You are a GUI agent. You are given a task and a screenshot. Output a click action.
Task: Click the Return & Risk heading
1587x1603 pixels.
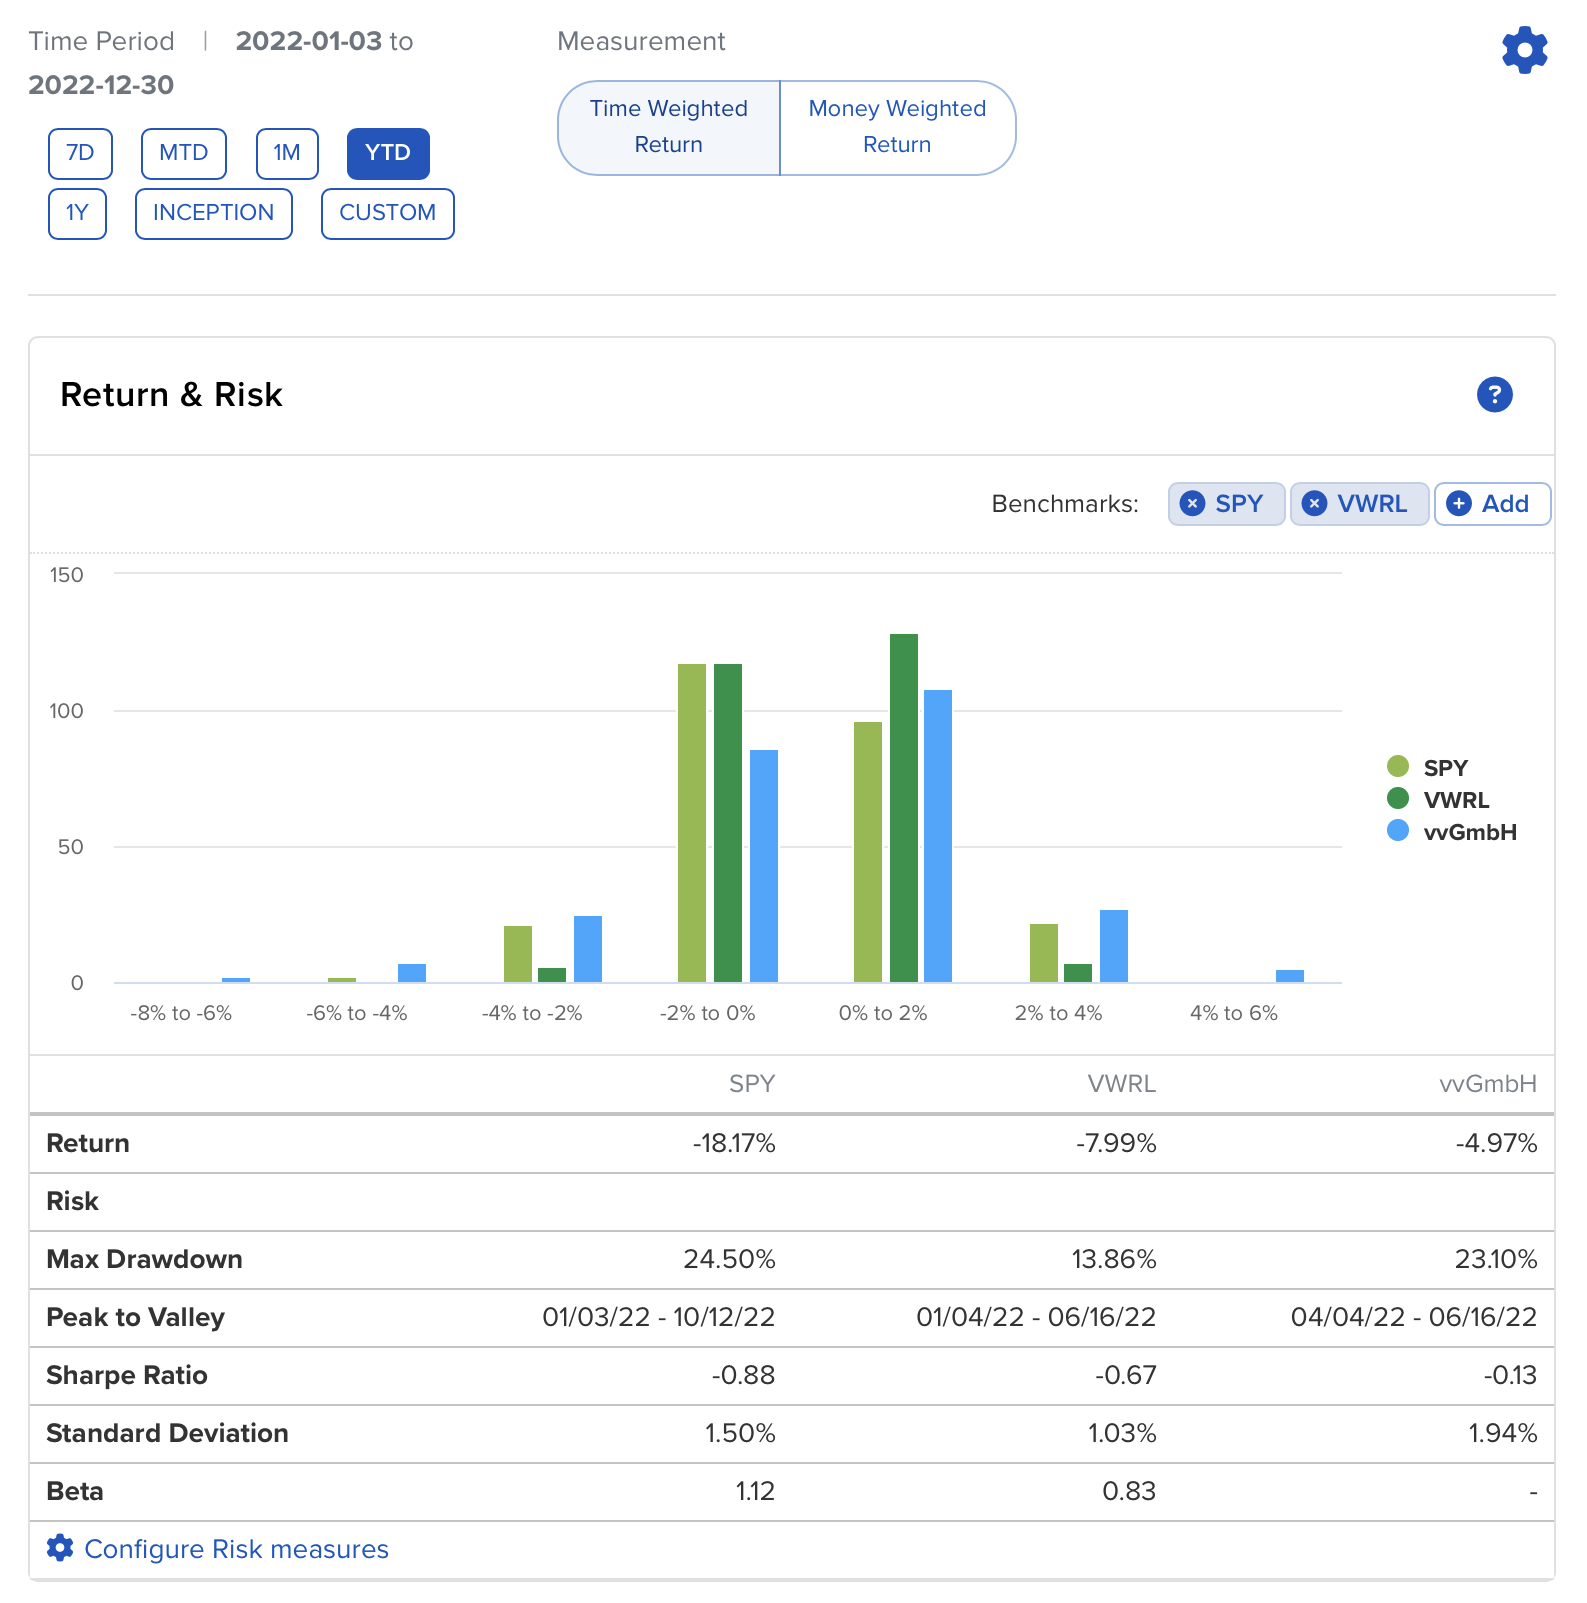(172, 395)
